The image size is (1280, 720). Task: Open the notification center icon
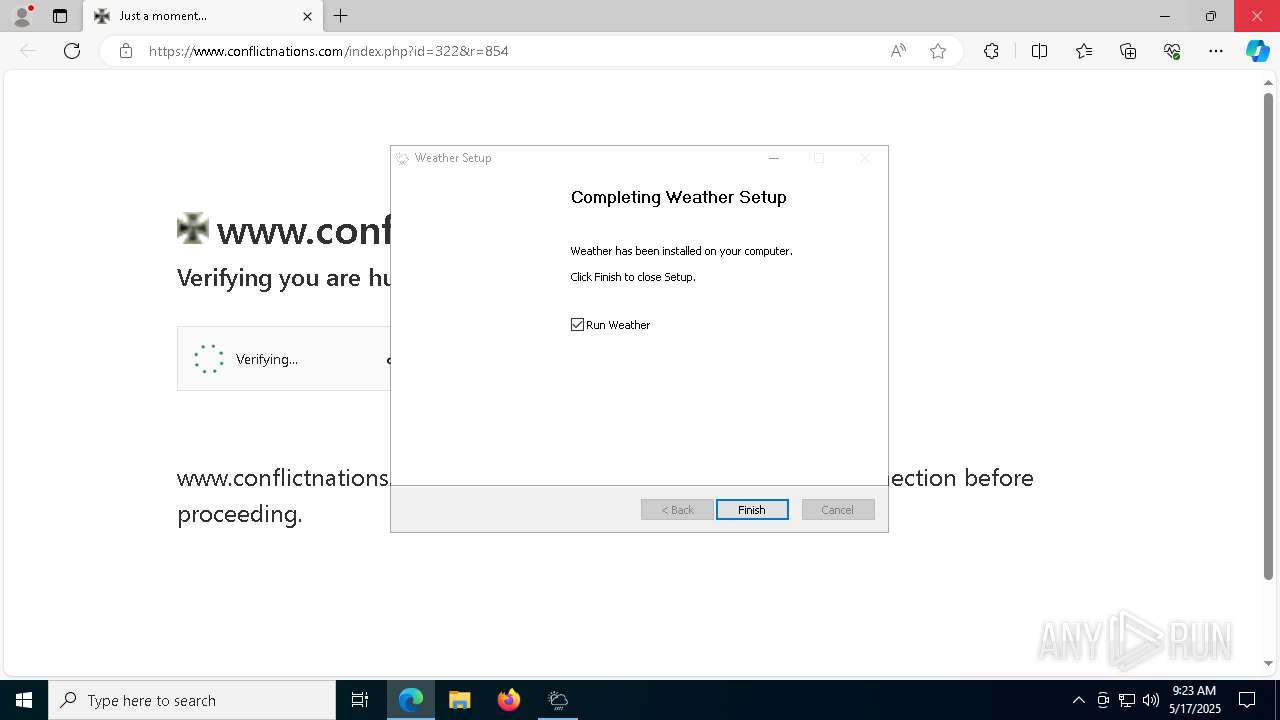1247,700
